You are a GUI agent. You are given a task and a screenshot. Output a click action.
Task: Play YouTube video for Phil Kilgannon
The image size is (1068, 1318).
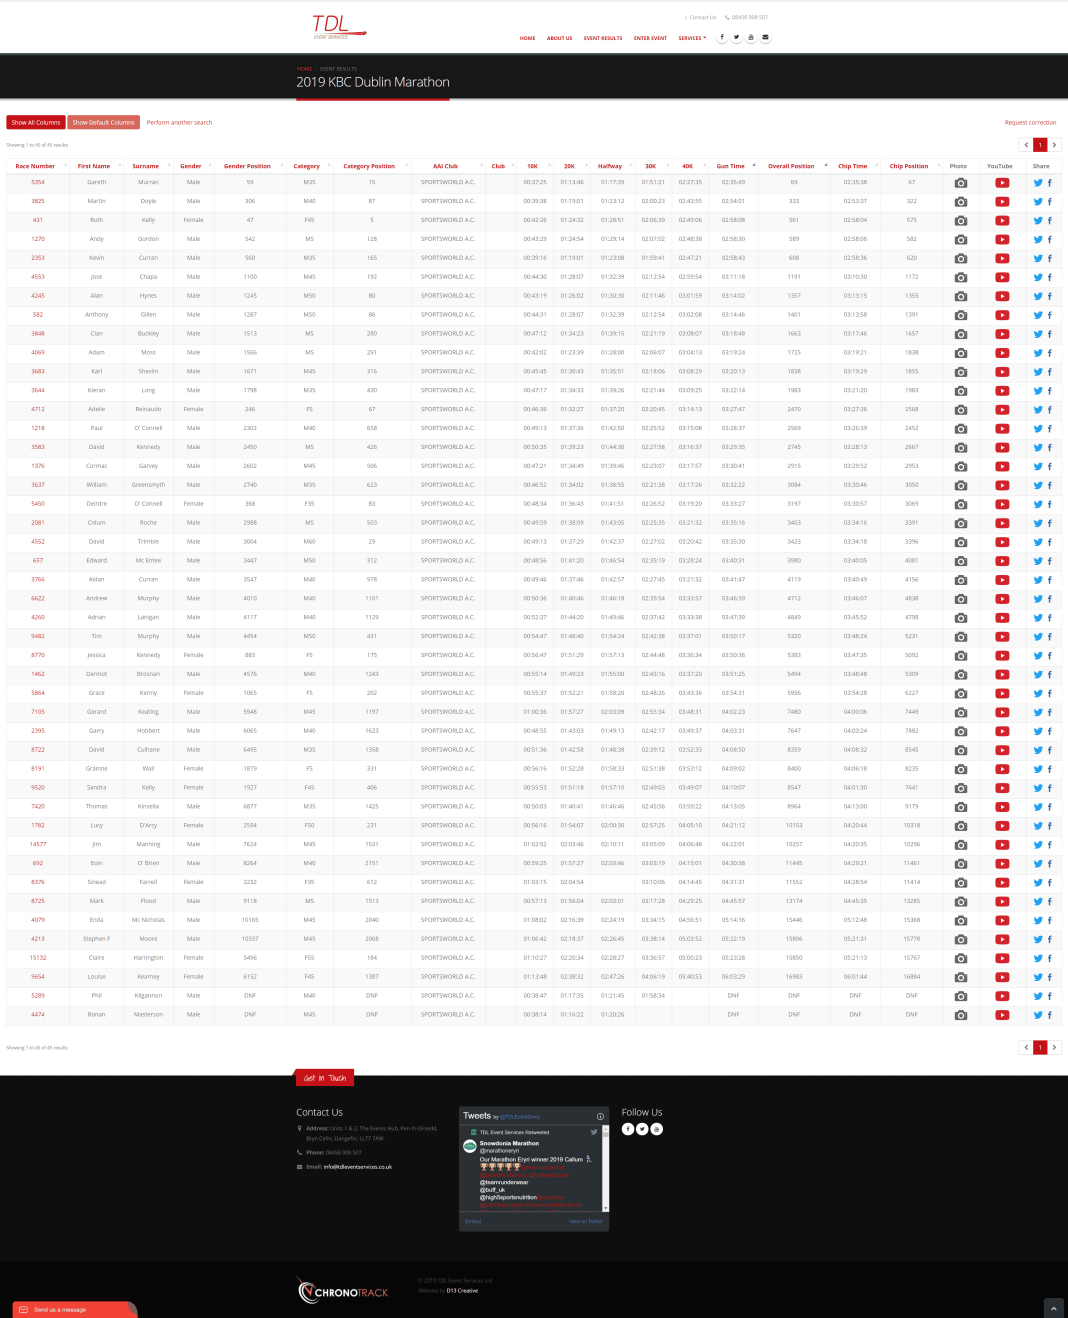(1002, 996)
